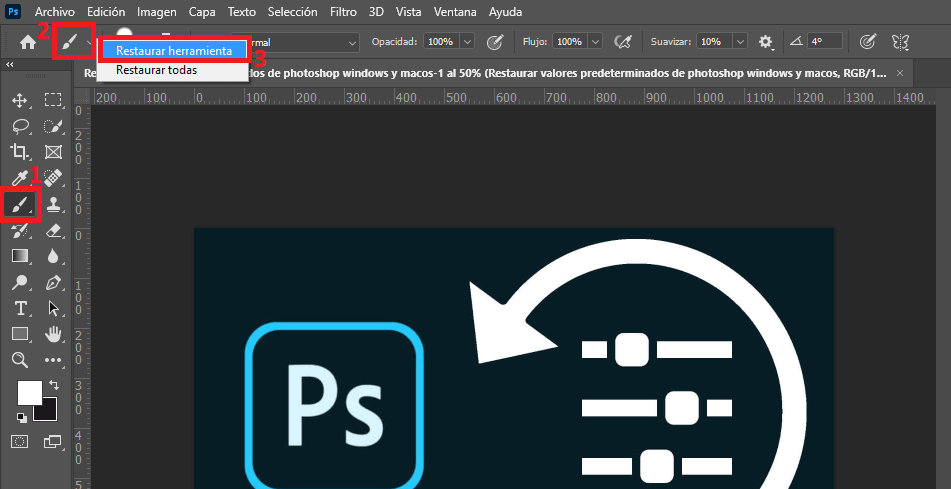Open the Edit Toolbar three-dots button
The height and width of the screenshot is (489, 951).
click(x=53, y=360)
